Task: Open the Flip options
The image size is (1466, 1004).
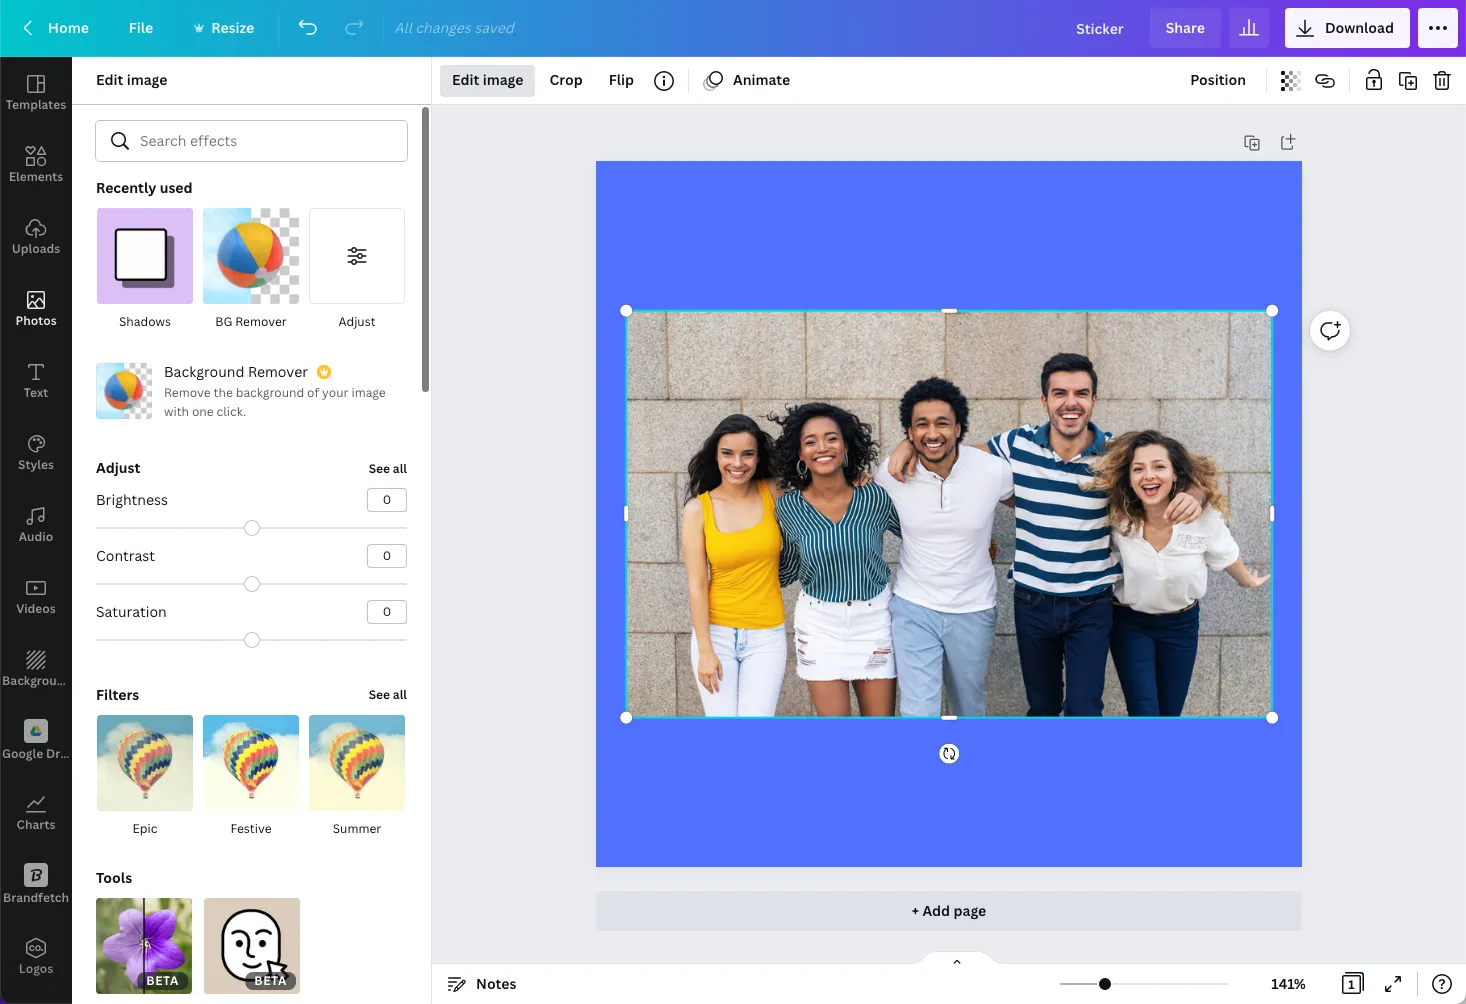Action: click(x=621, y=80)
